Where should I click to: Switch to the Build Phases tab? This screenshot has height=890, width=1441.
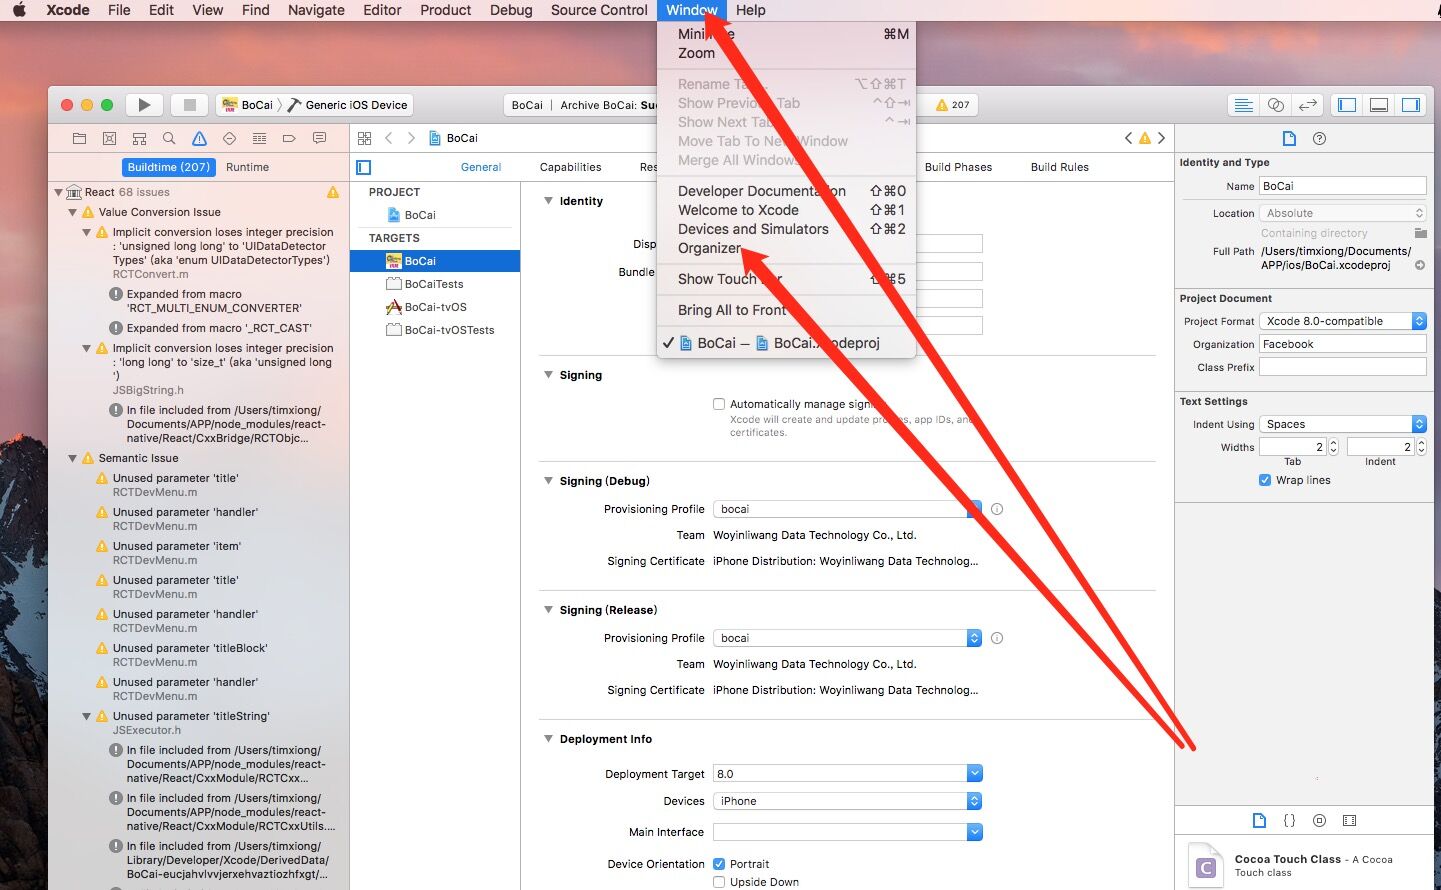958,167
